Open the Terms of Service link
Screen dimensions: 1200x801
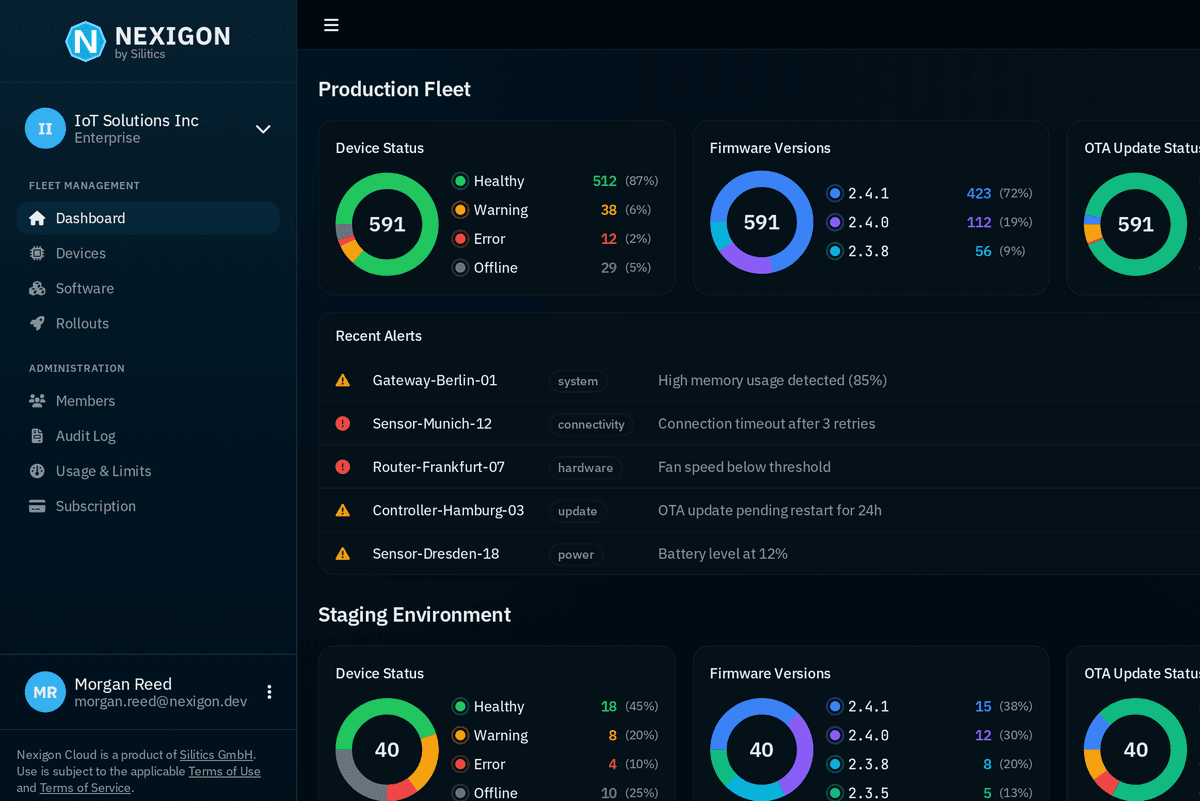[x=85, y=788]
